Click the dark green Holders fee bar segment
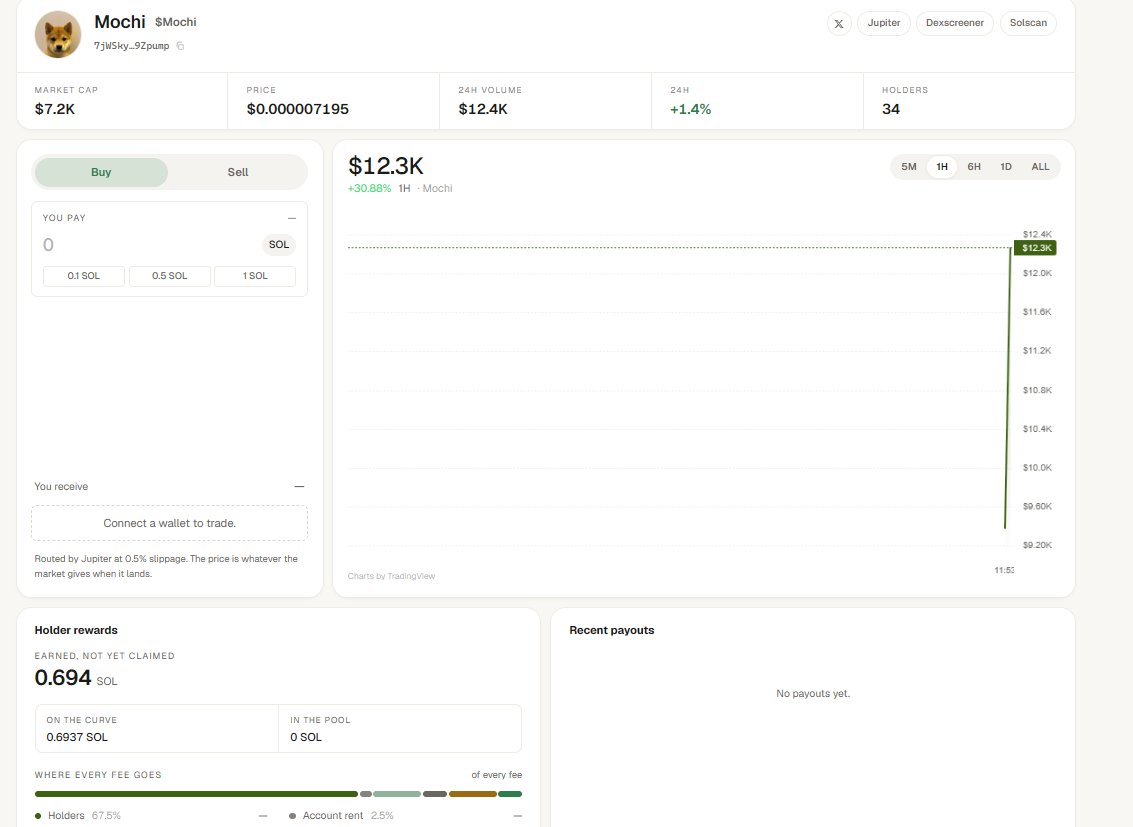The height and width of the screenshot is (827, 1133). [197, 794]
